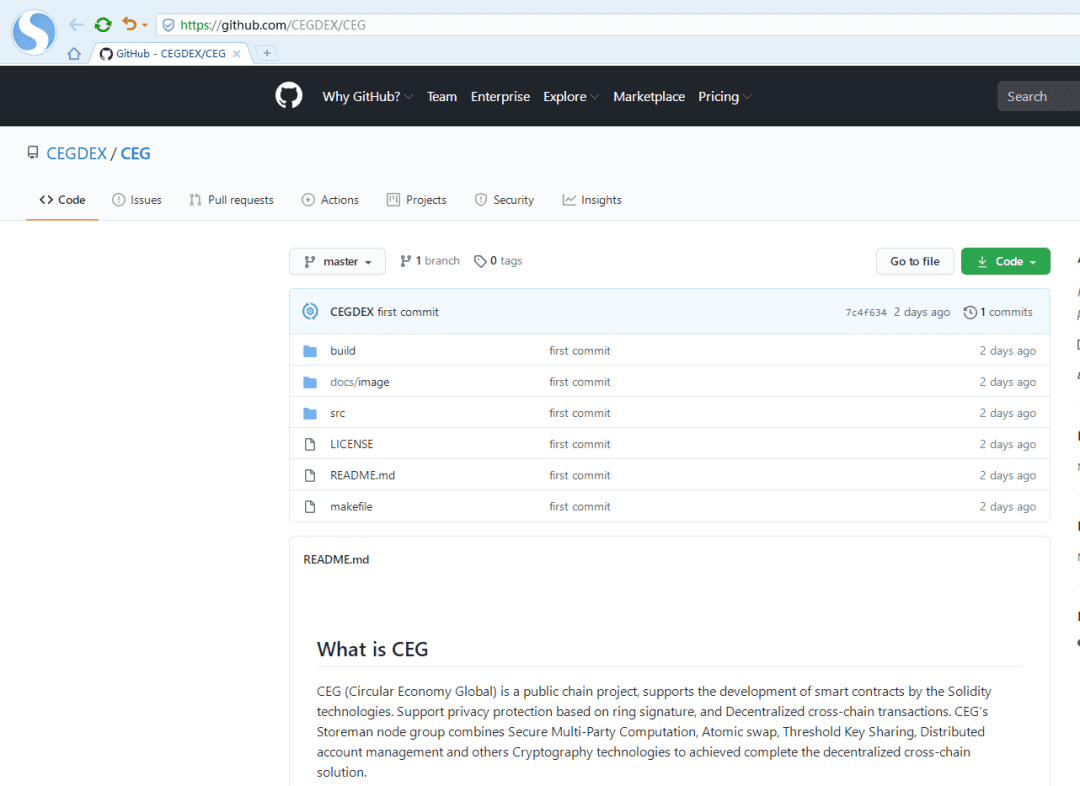Expand the Pricing menu
Viewport: 1080px width, 786px height.
pyautogui.click(x=725, y=96)
